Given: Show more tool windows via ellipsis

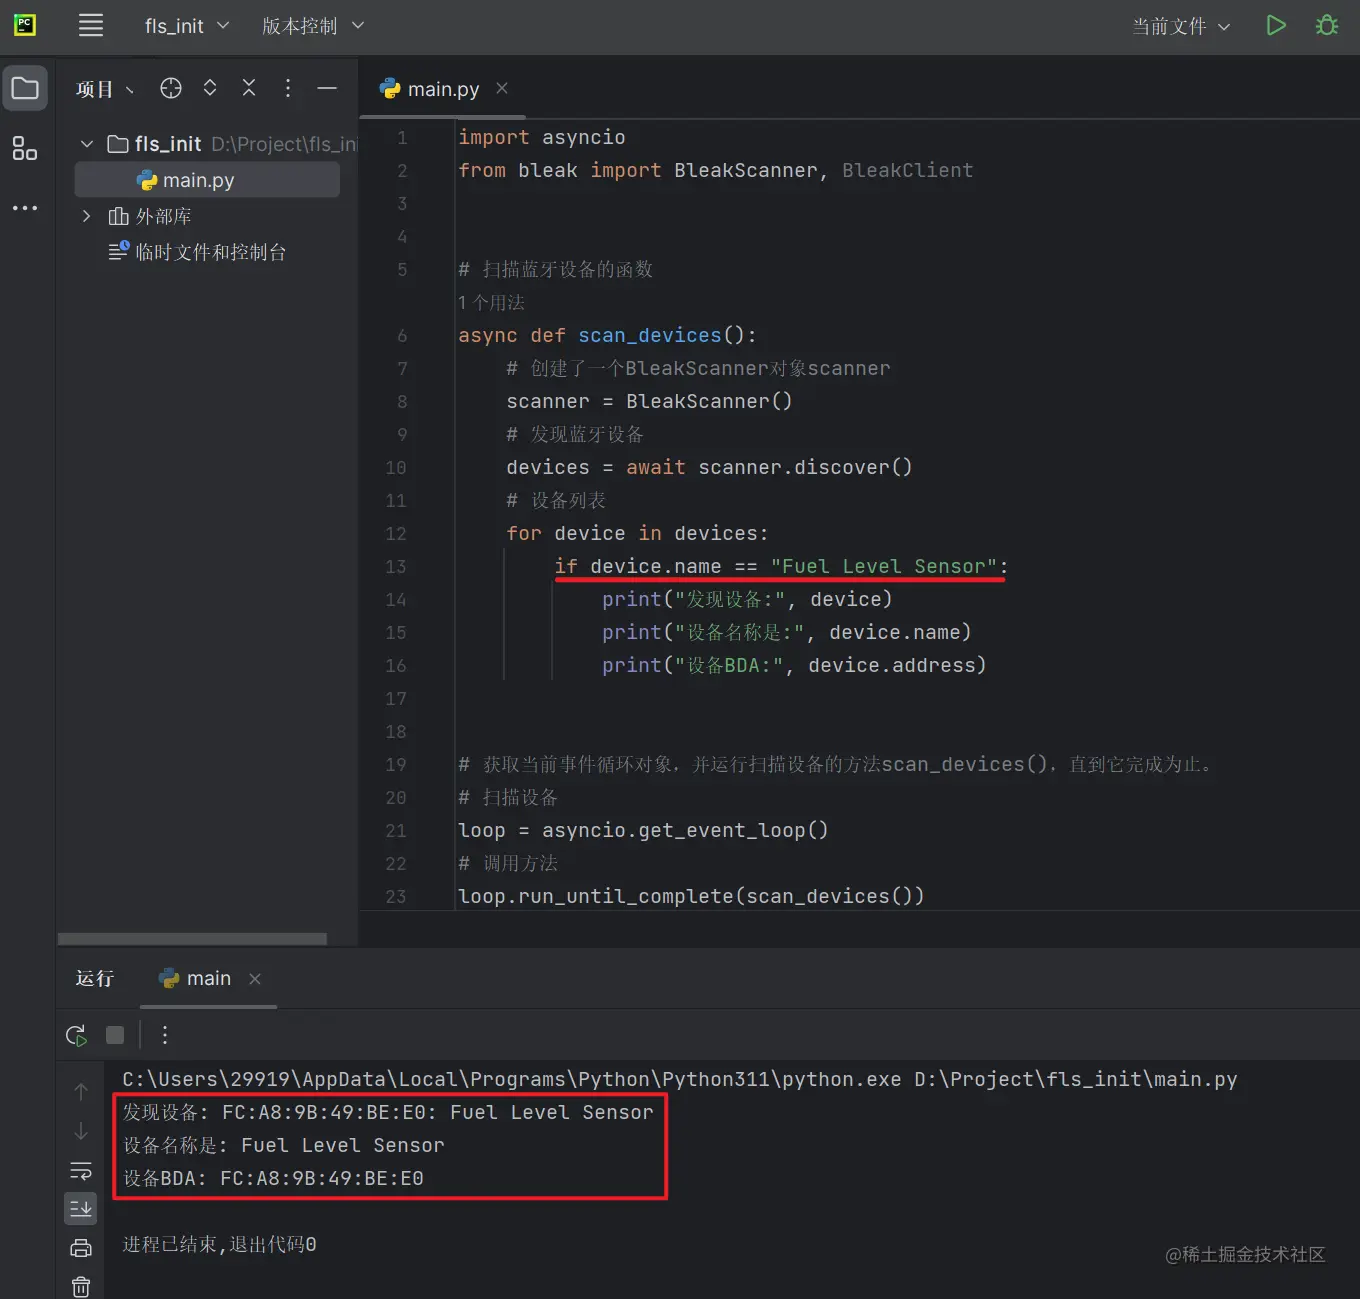Looking at the screenshot, I should pos(25,208).
